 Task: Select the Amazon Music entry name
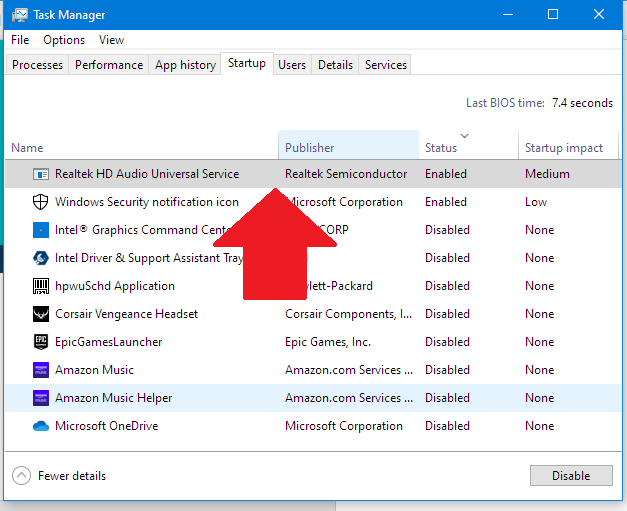click(x=94, y=370)
